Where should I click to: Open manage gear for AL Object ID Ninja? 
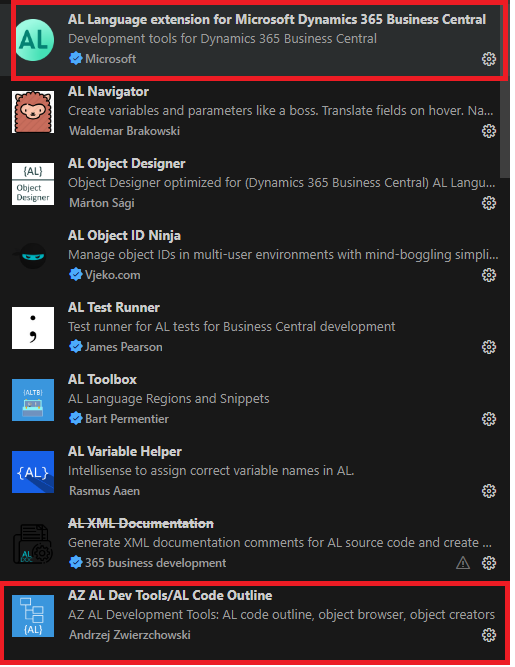coord(489,275)
